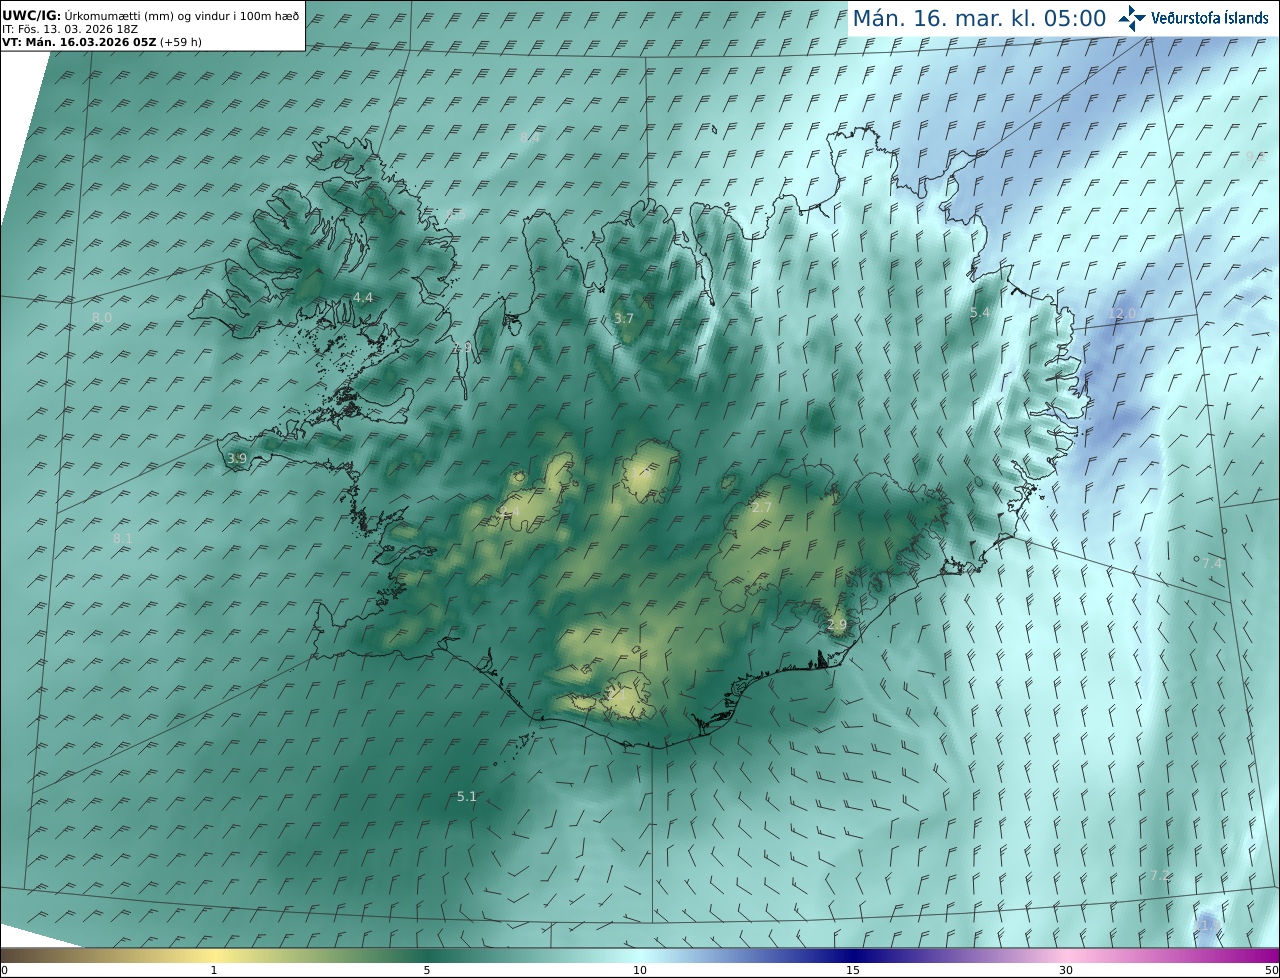Click the 5.4 value in northeast Iceland
The height and width of the screenshot is (978, 1280).
981,313
